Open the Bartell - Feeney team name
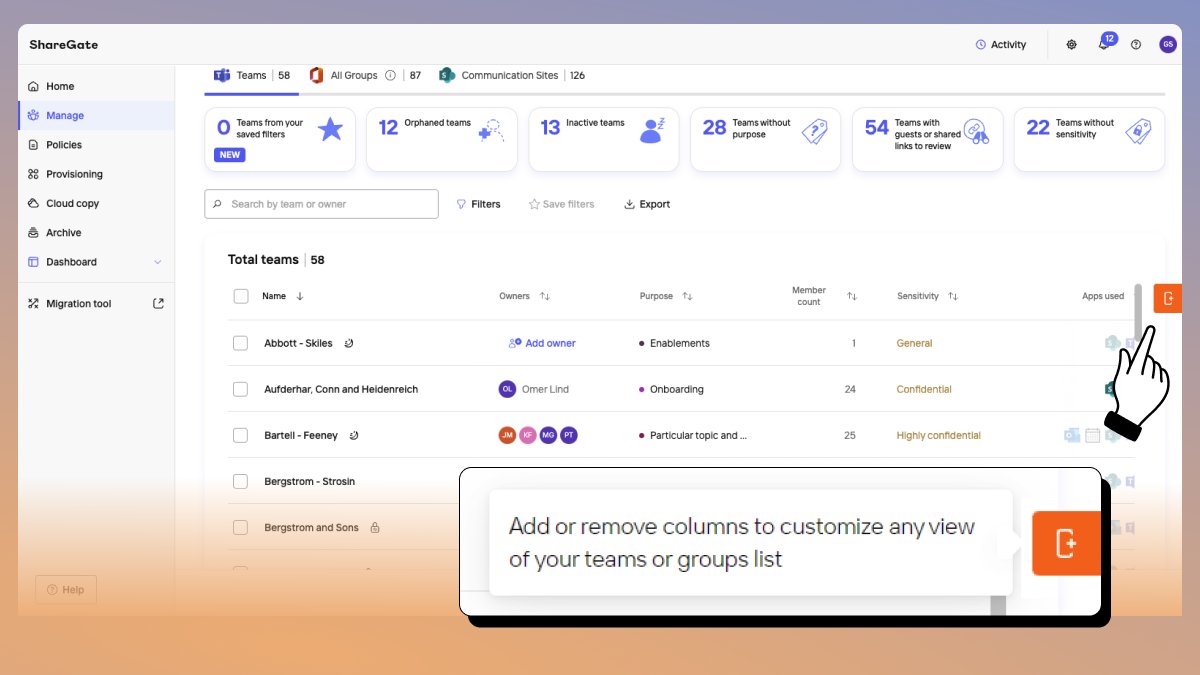Viewport: 1200px width, 675px height. point(301,435)
